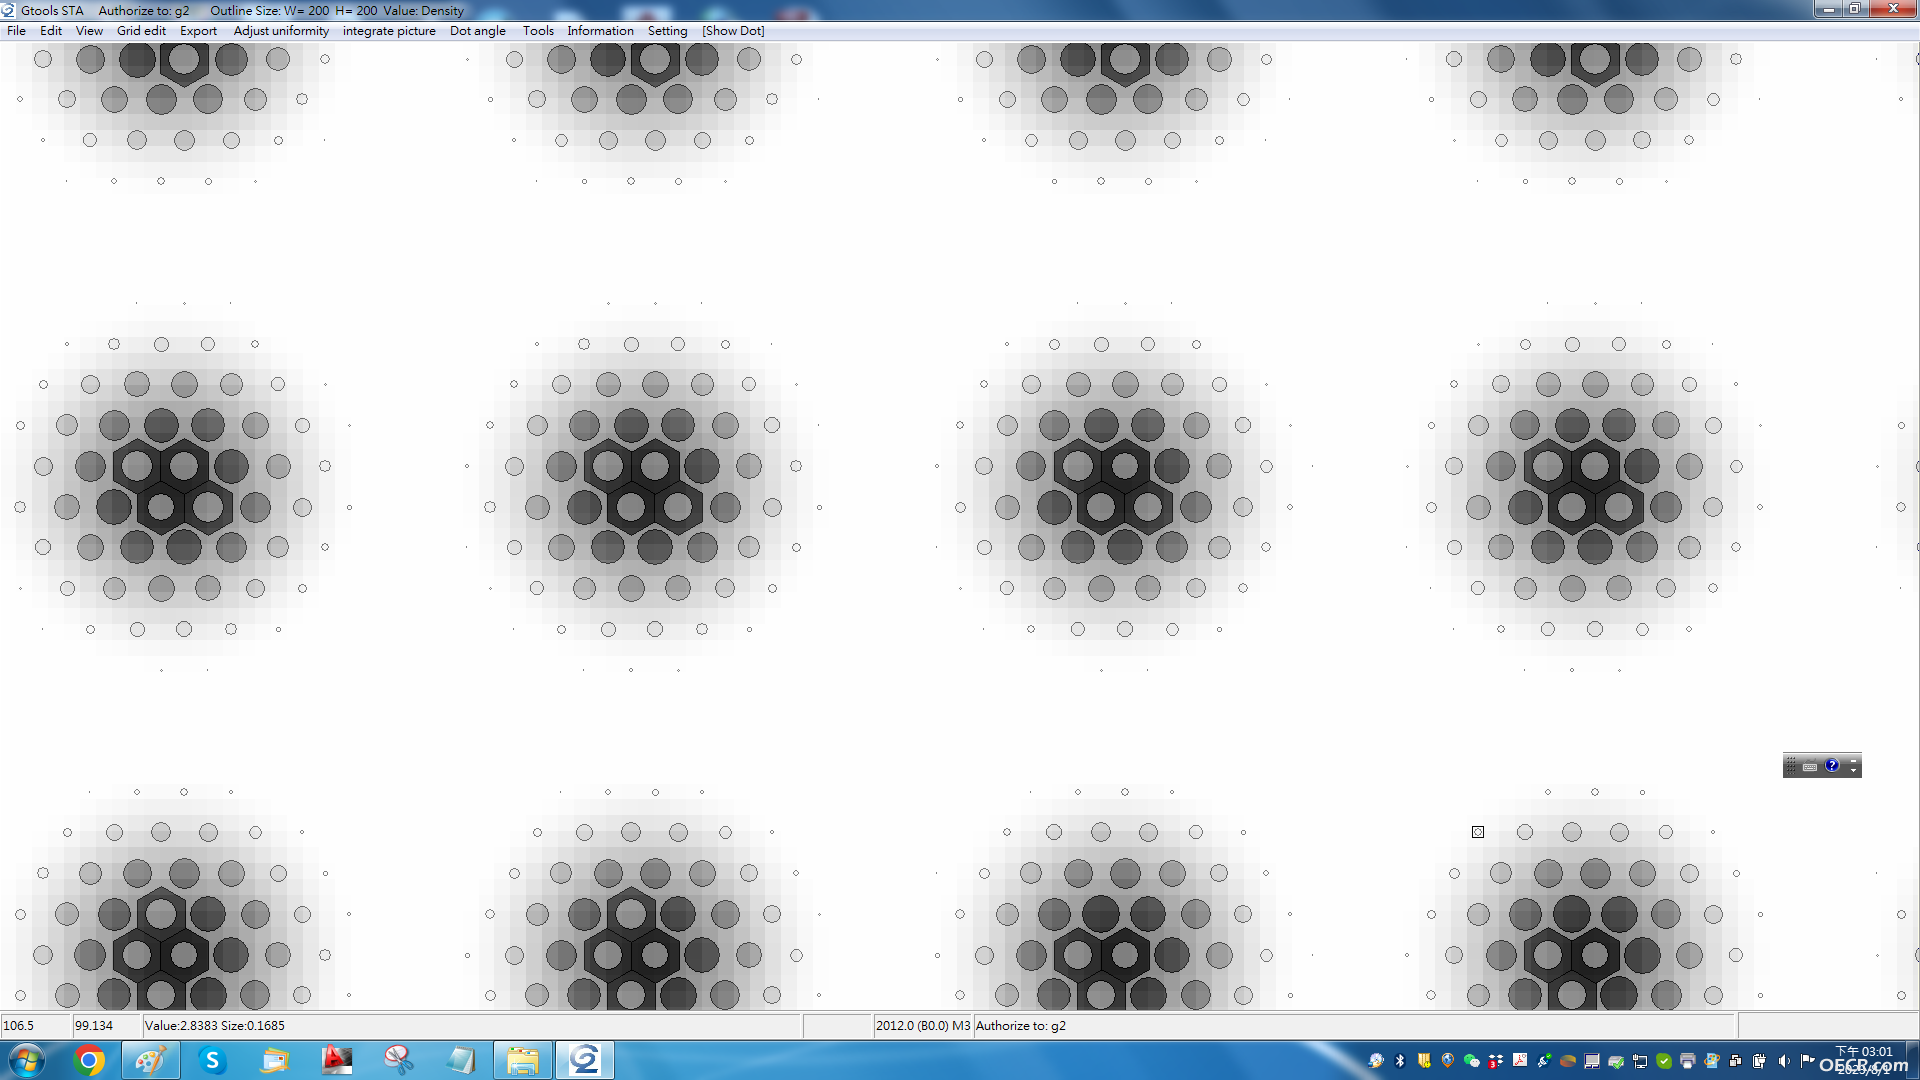Click the disc drive tray icon at far left
This screenshot has width=1920, height=1080.
pyautogui.click(x=1376, y=1061)
